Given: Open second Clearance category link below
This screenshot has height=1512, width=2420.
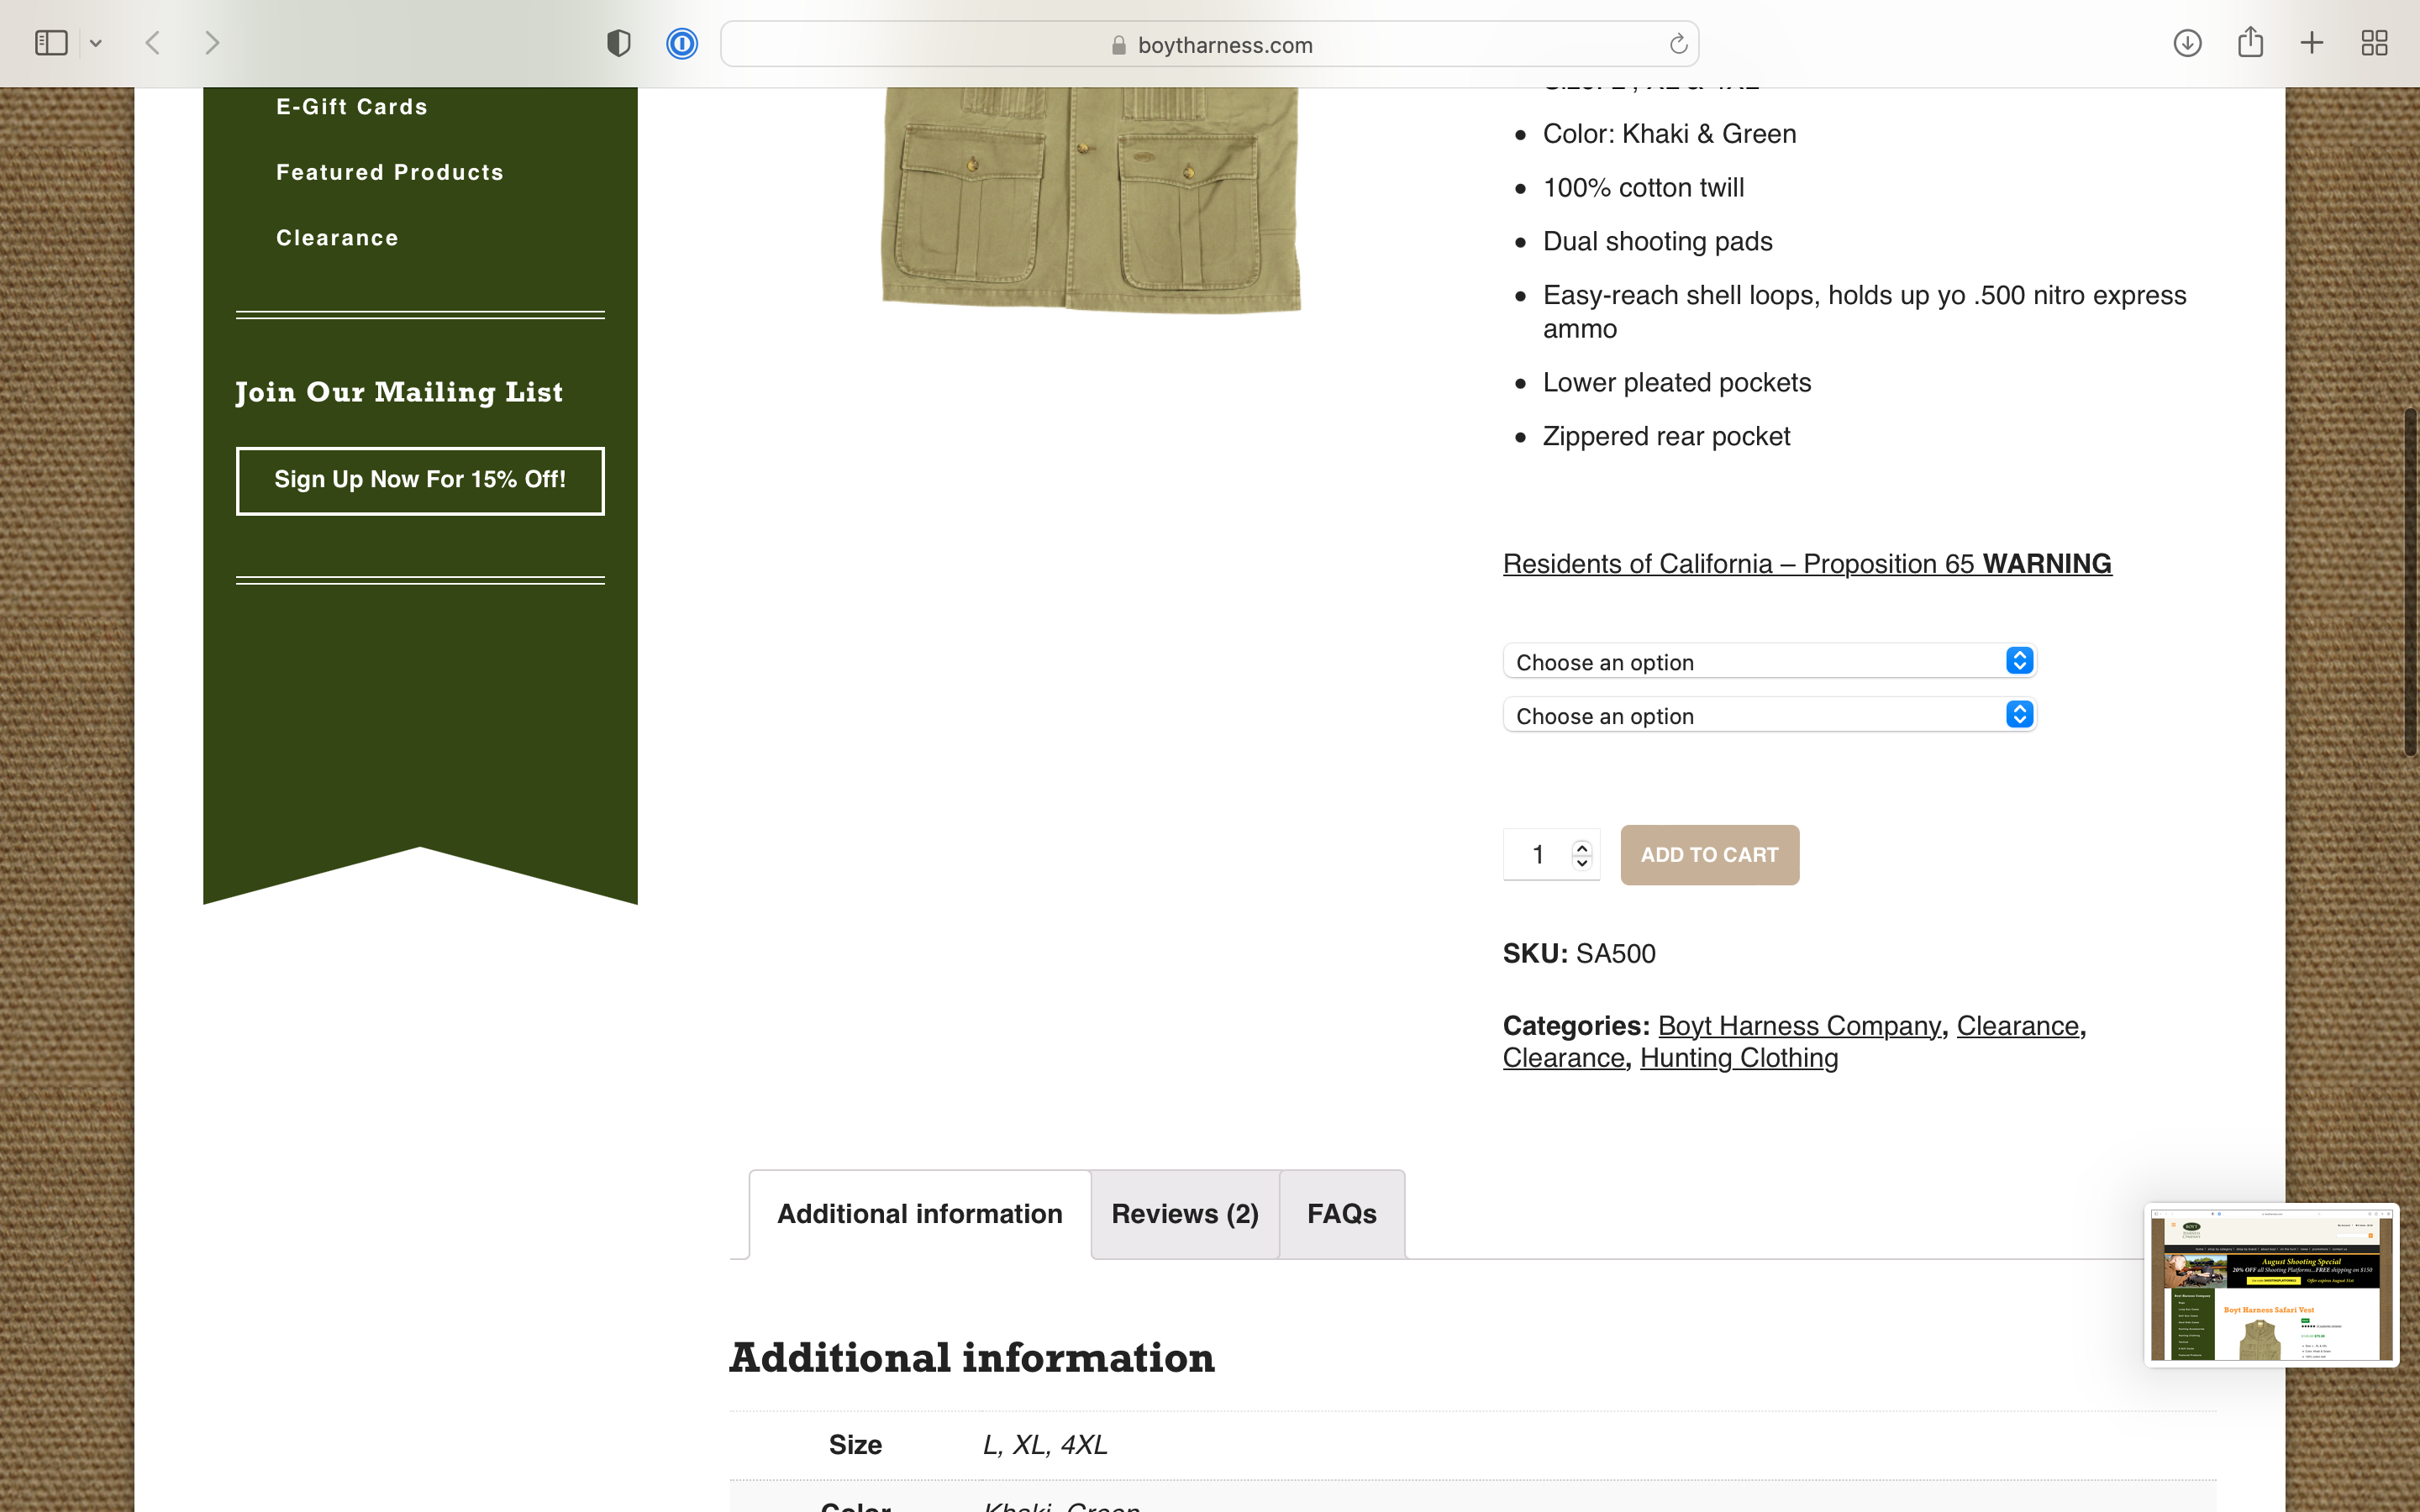Looking at the screenshot, I should pyautogui.click(x=1563, y=1058).
